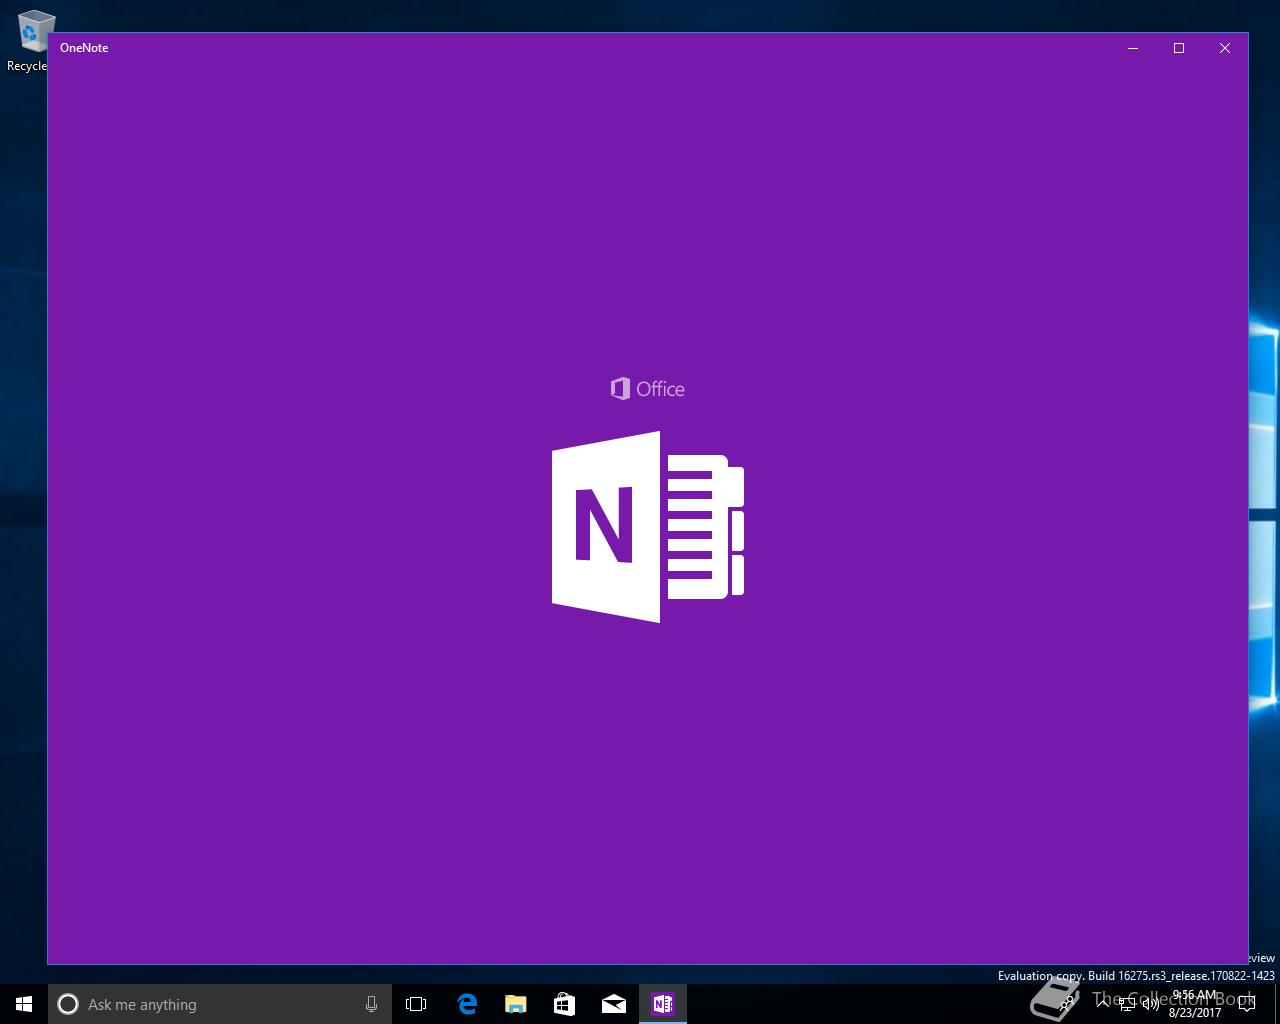Open the Mail app from the taskbar
1280x1024 pixels.
click(613, 1004)
